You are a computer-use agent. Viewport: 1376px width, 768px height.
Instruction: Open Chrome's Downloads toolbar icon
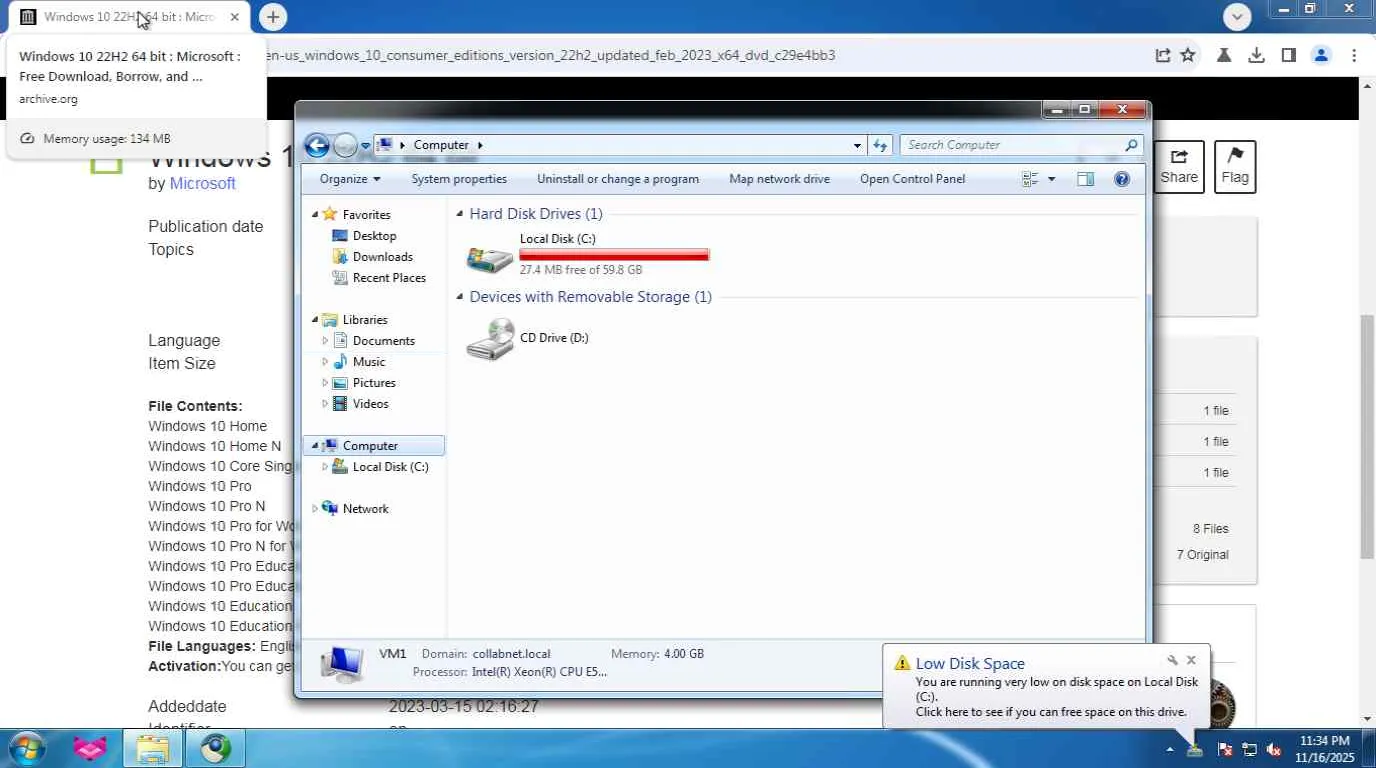click(x=1257, y=56)
